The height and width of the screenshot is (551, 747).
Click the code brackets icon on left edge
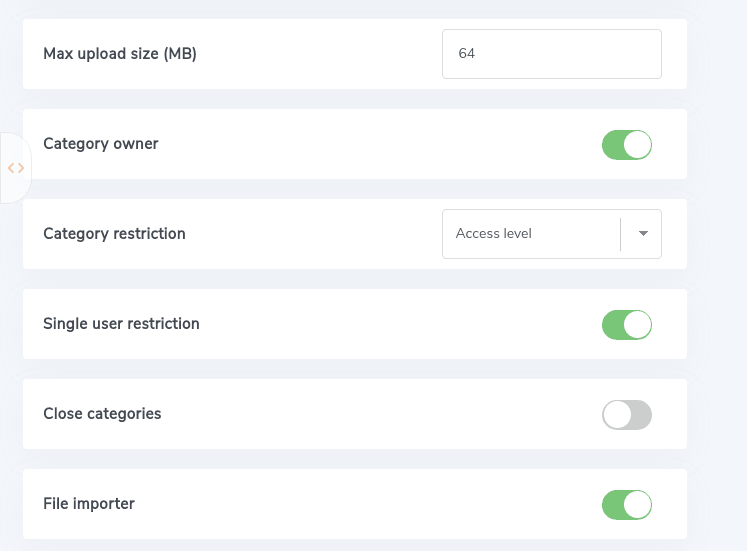[16, 168]
